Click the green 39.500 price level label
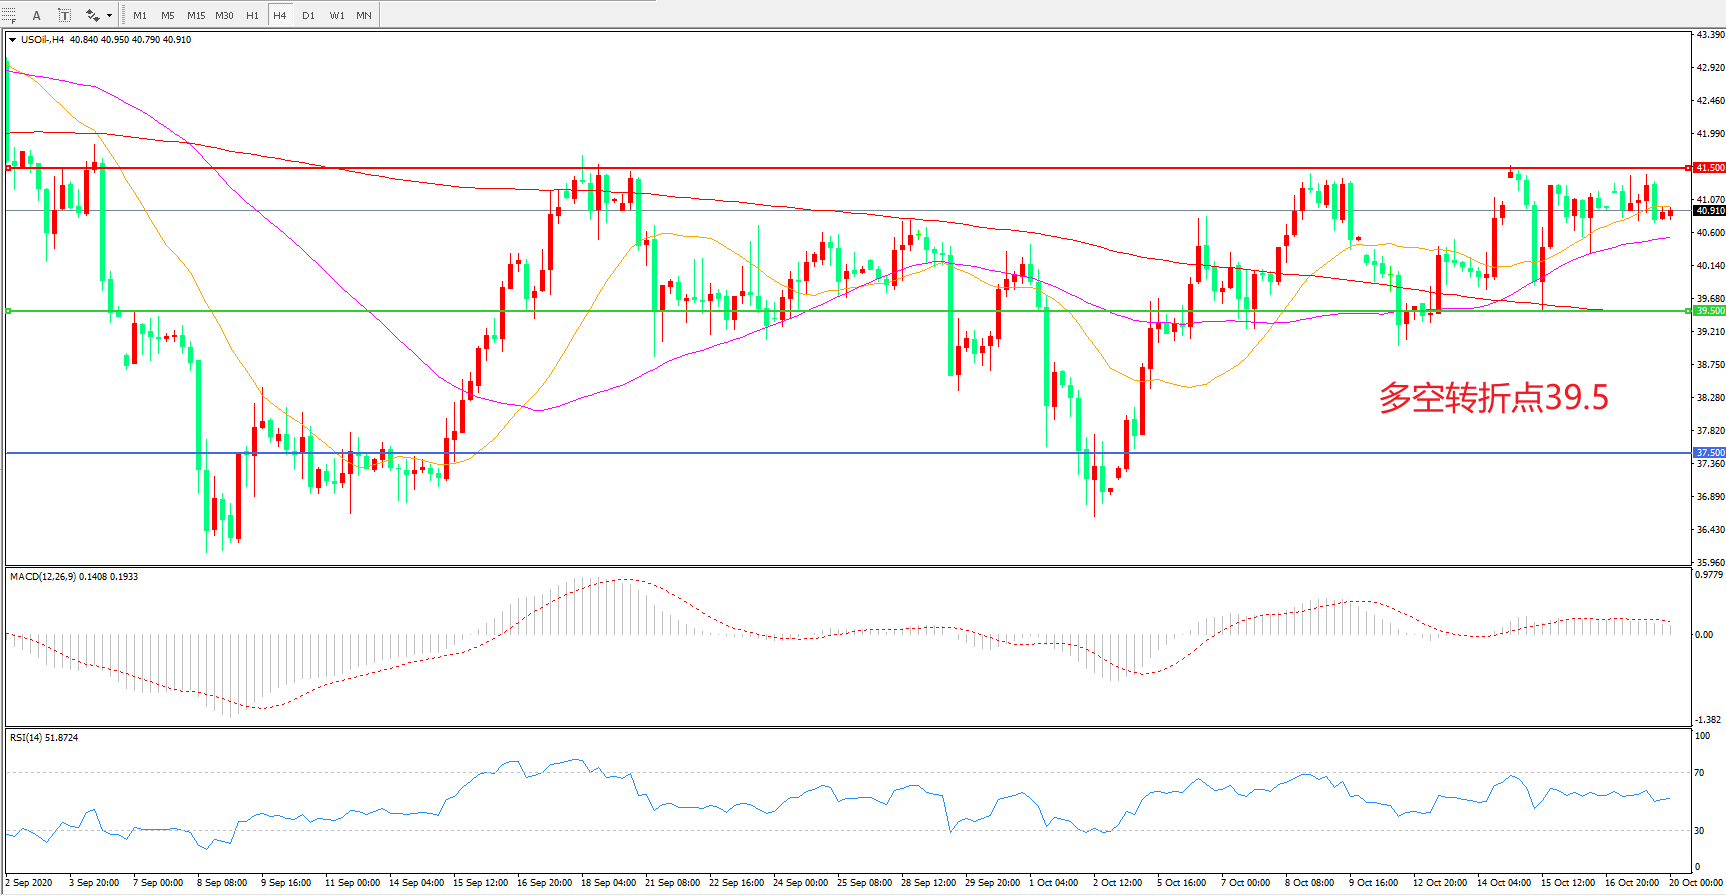The width and height of the screenshot is (1726, 896). [1709, 311]
